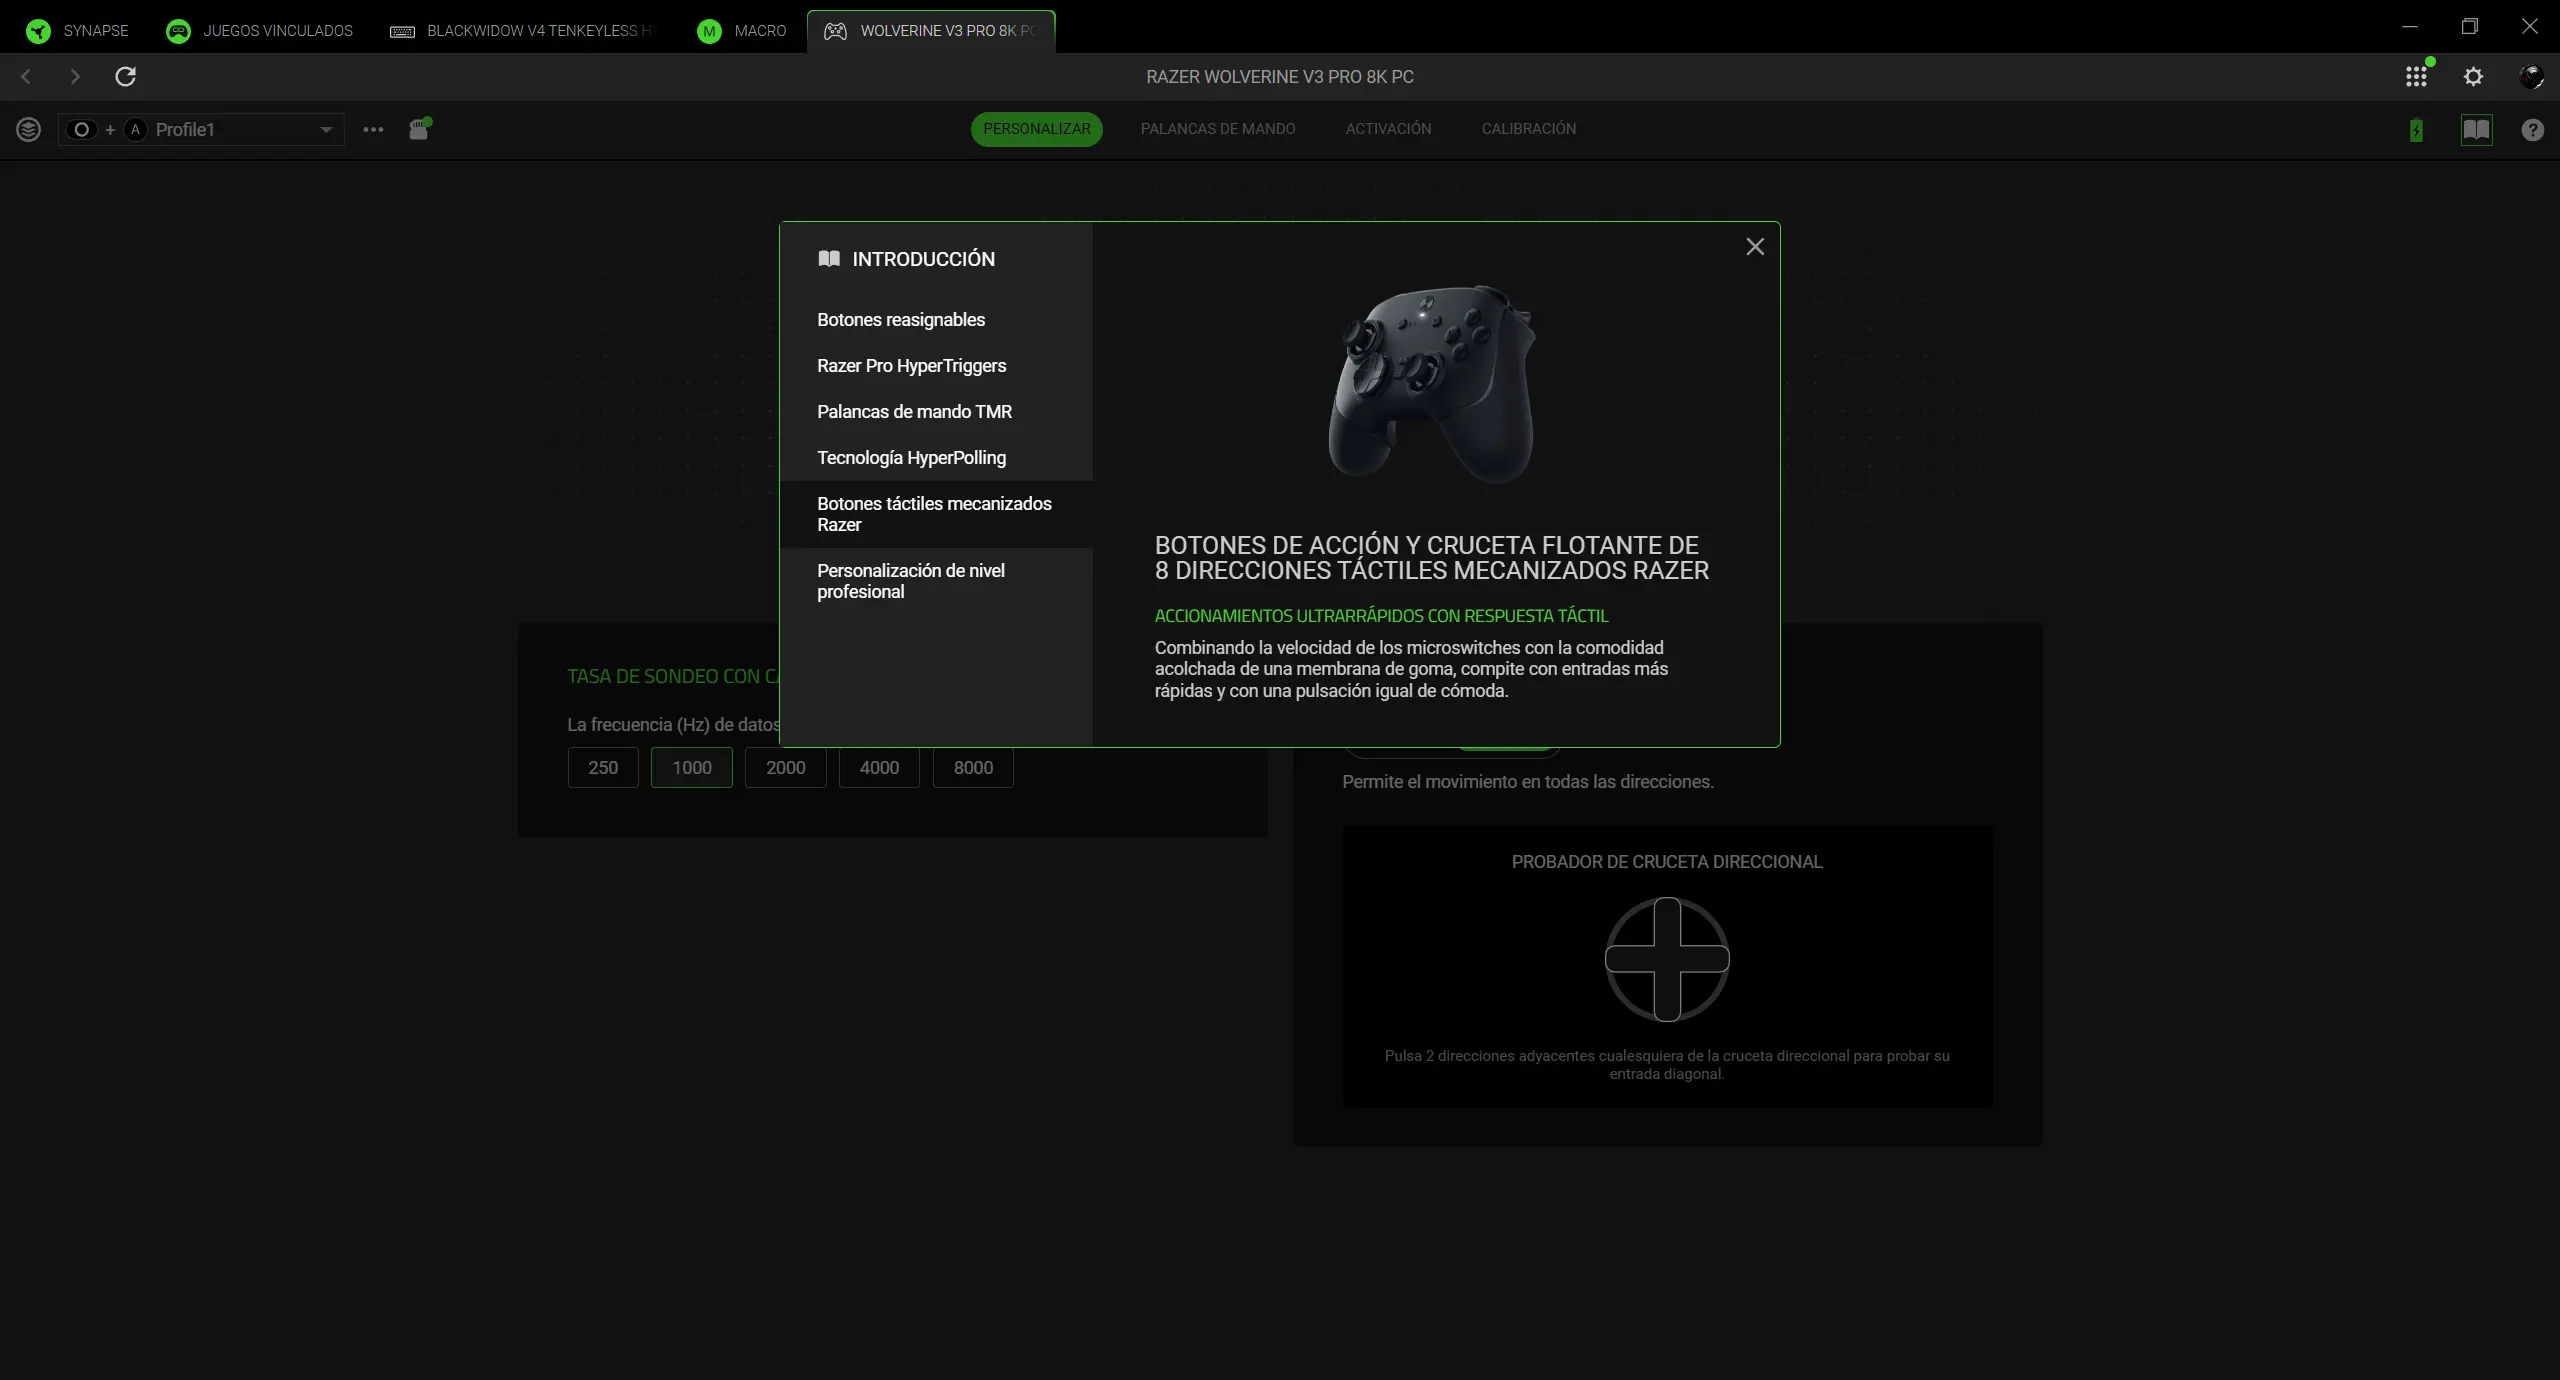The image size is (2560, 1380).
Task: Switch to the PALANCAS DE MANDO tab
Action: point(1218,128)
